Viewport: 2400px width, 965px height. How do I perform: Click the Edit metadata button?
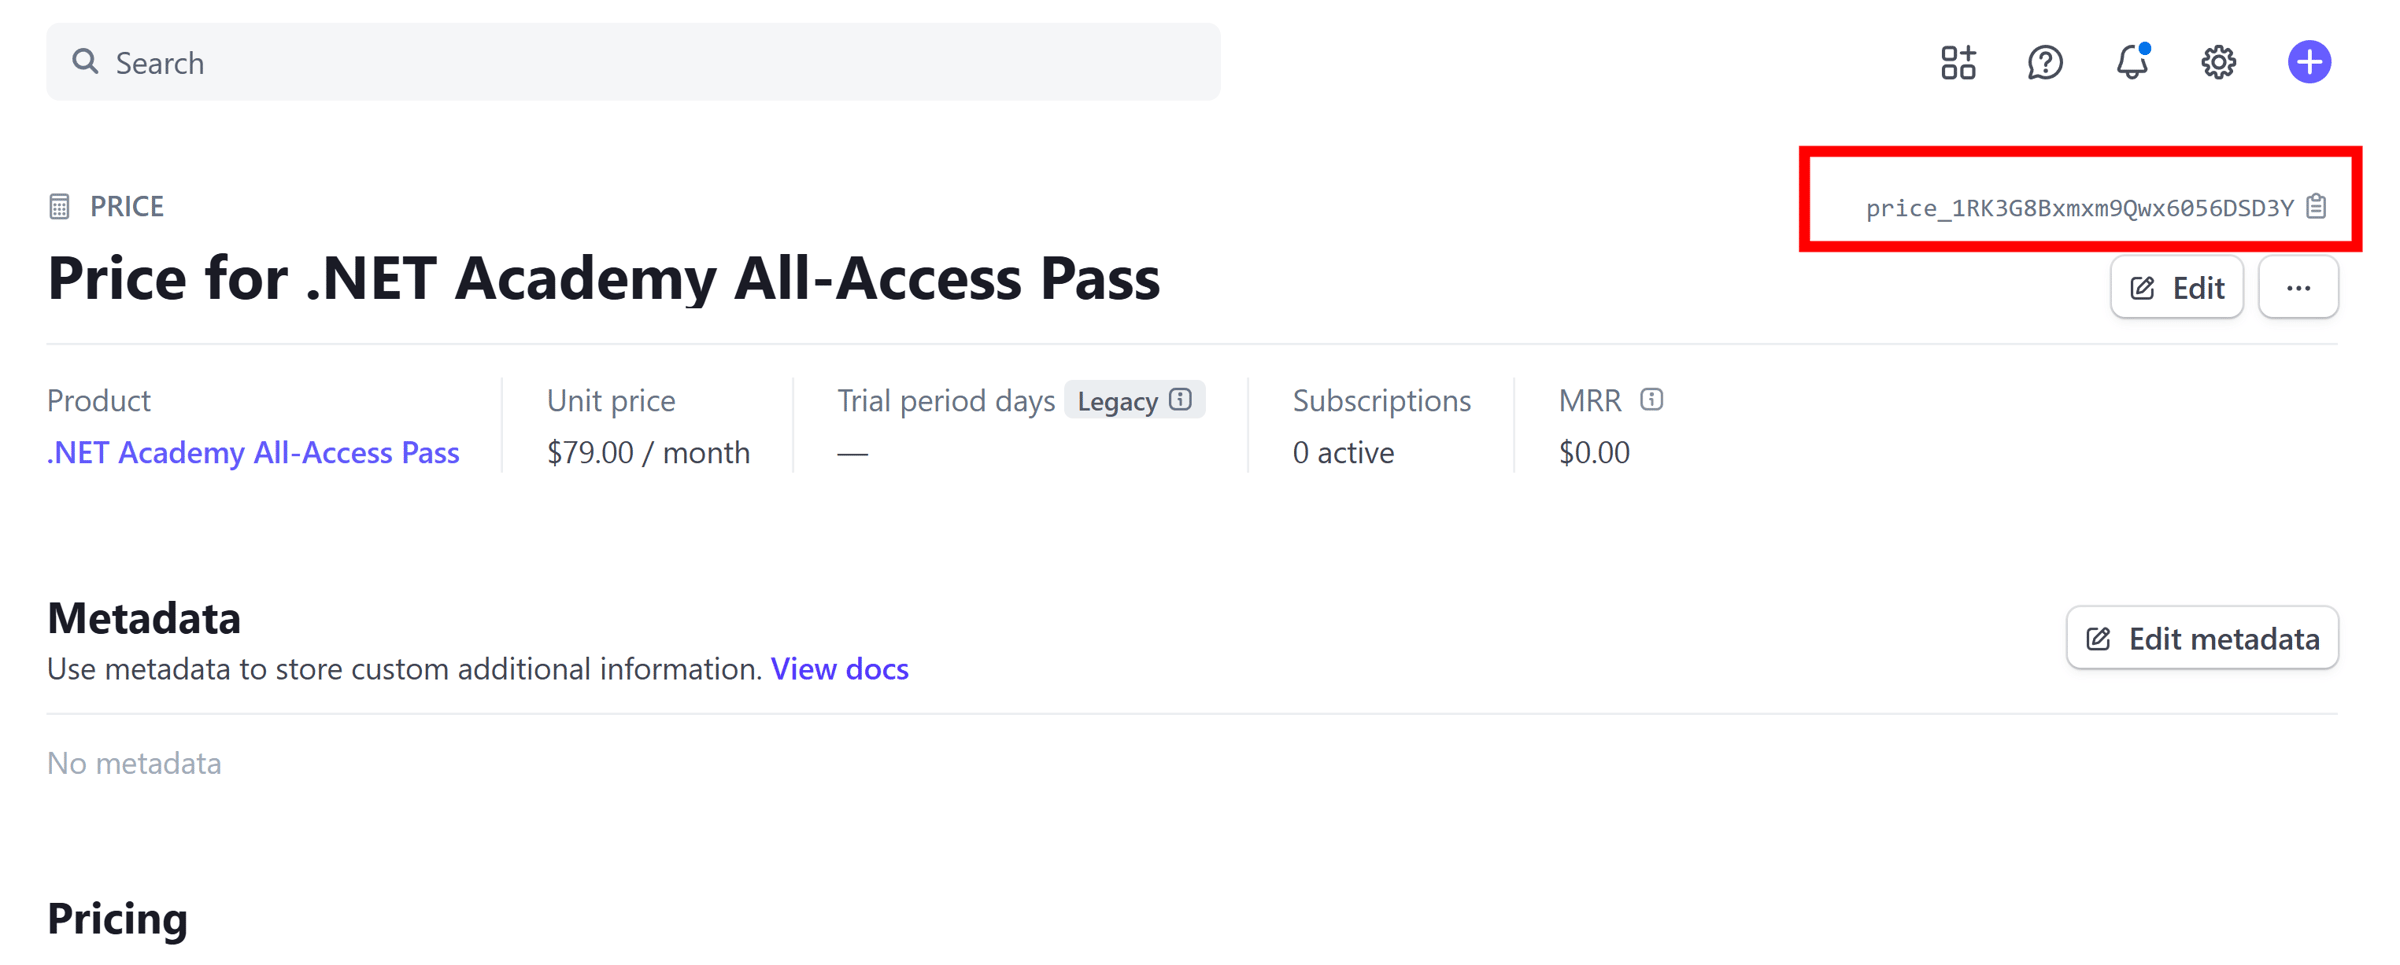click(x=2202, y=638)
